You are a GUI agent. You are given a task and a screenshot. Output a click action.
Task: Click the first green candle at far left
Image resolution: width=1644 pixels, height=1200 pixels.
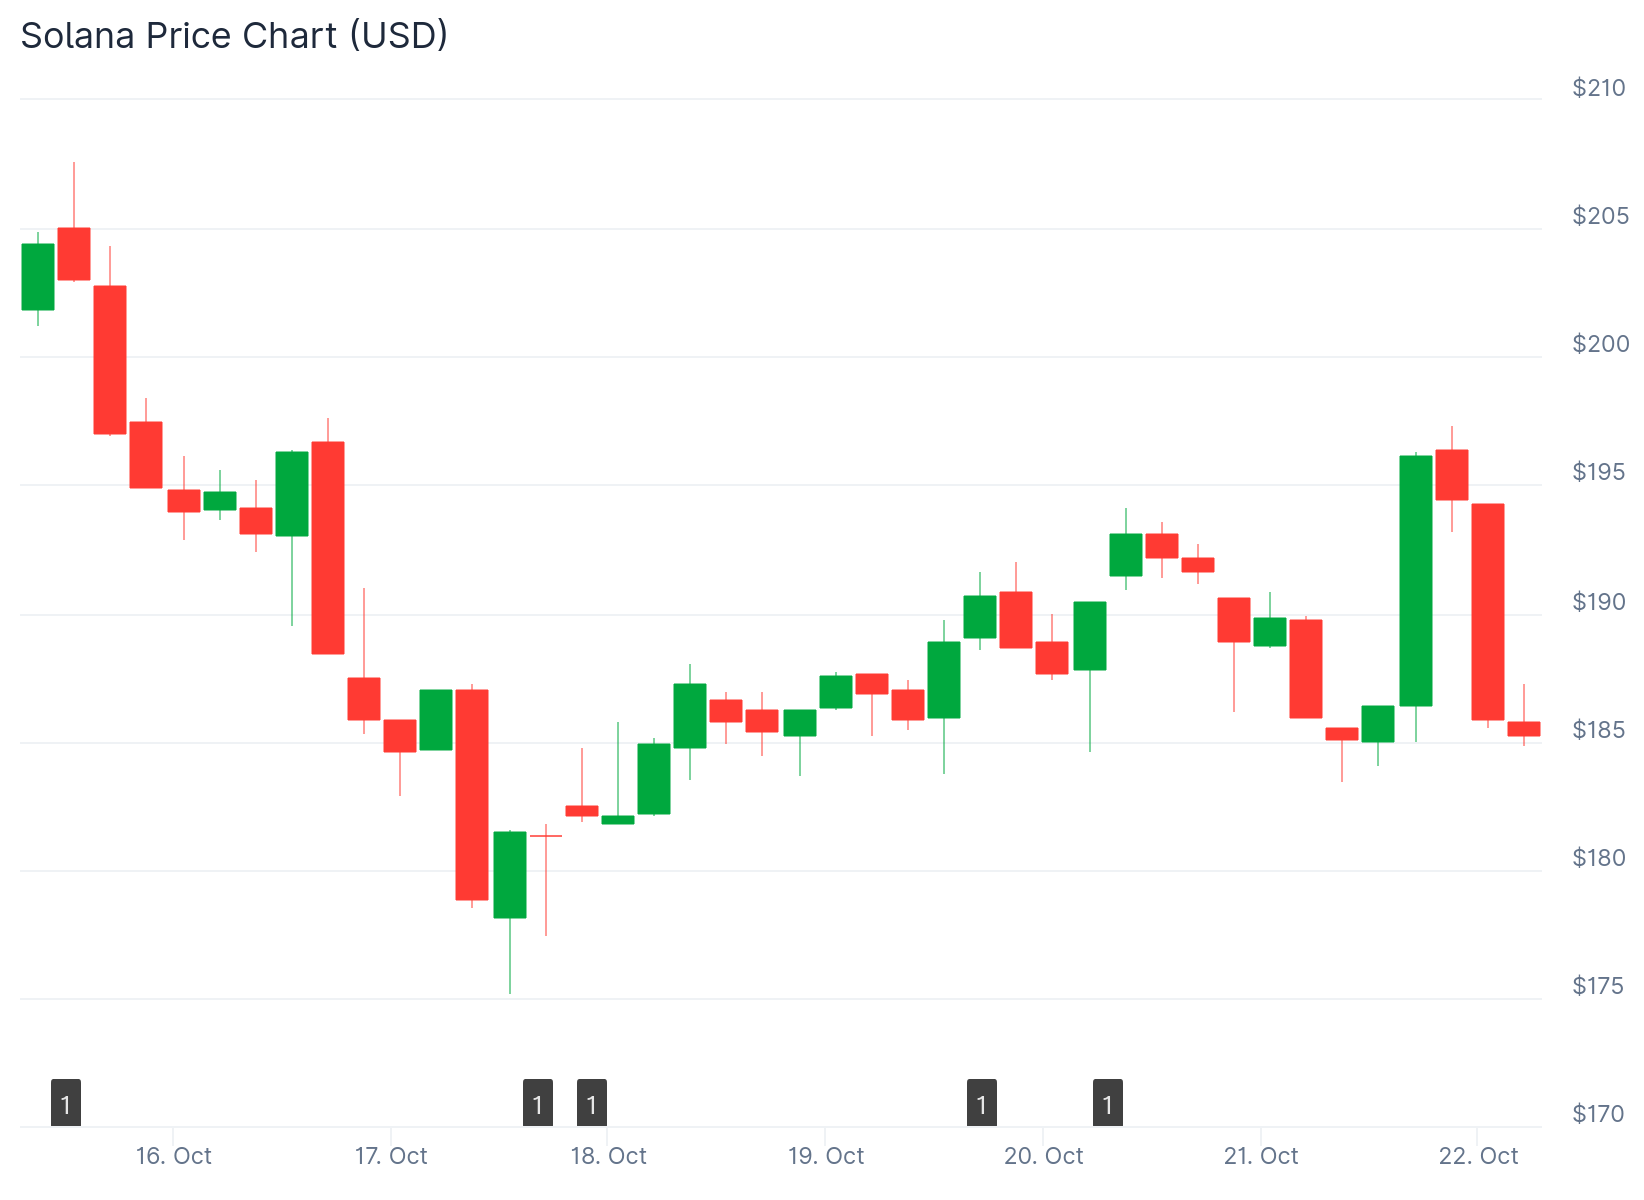point(38,276)
